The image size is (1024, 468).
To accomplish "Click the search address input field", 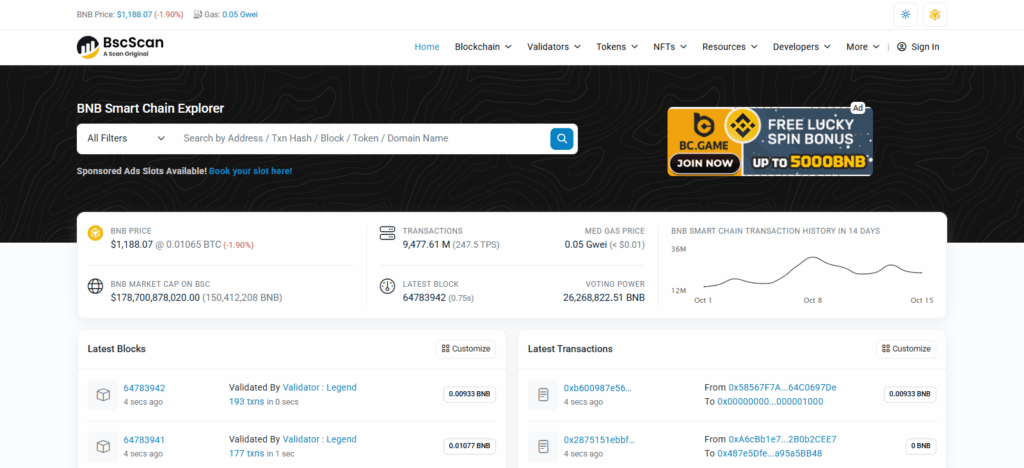I will pyautogui.click(x=360, y=139).
